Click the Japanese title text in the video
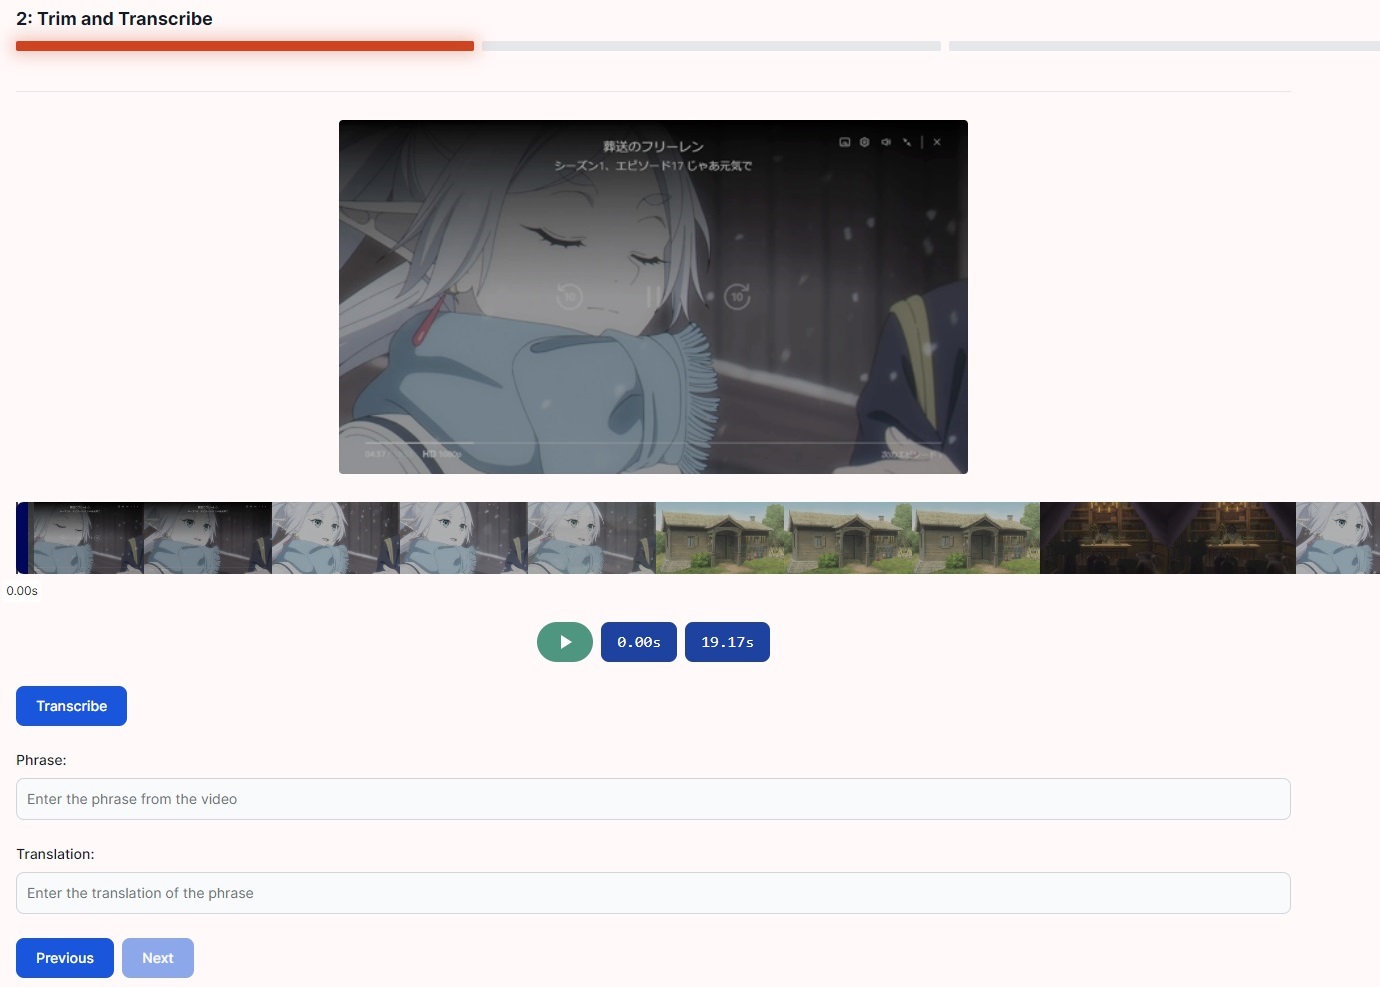The height and width of the screenshot is (987, 1380). pyautogui.click(x=653, y=146)
